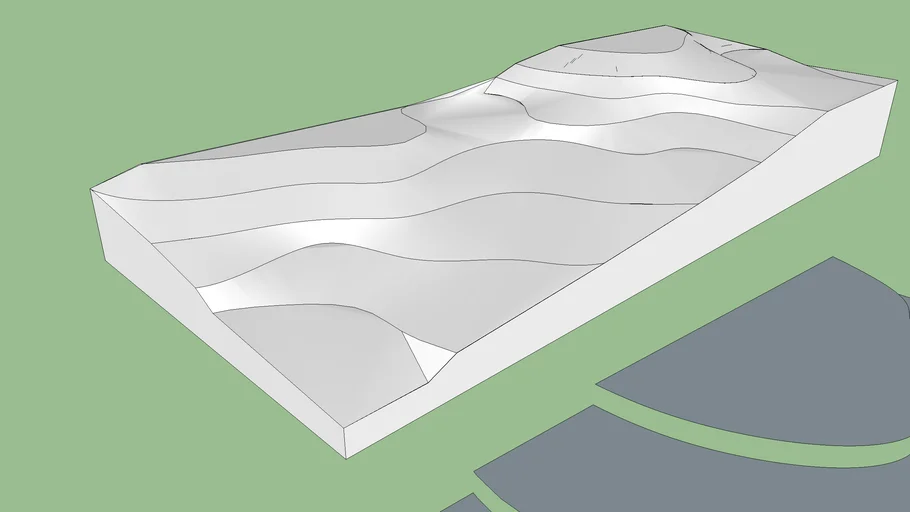Click the leftmost top corner of the terrain block
This screenshot has width=910, height=512.
[91, 188]
